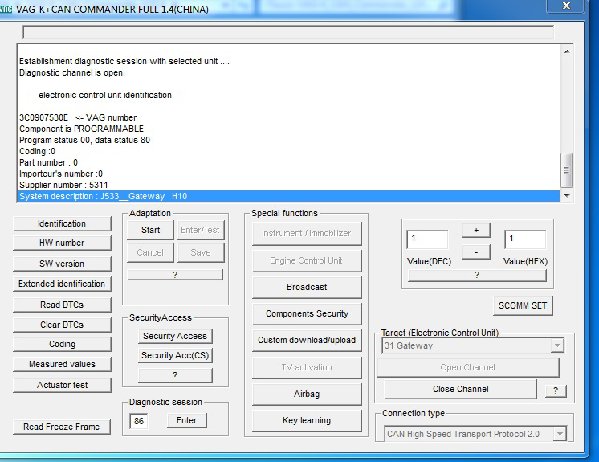Click the Value(DEC) input field
The height and width of the screenshot is (462, 599).
coord(427,240)
